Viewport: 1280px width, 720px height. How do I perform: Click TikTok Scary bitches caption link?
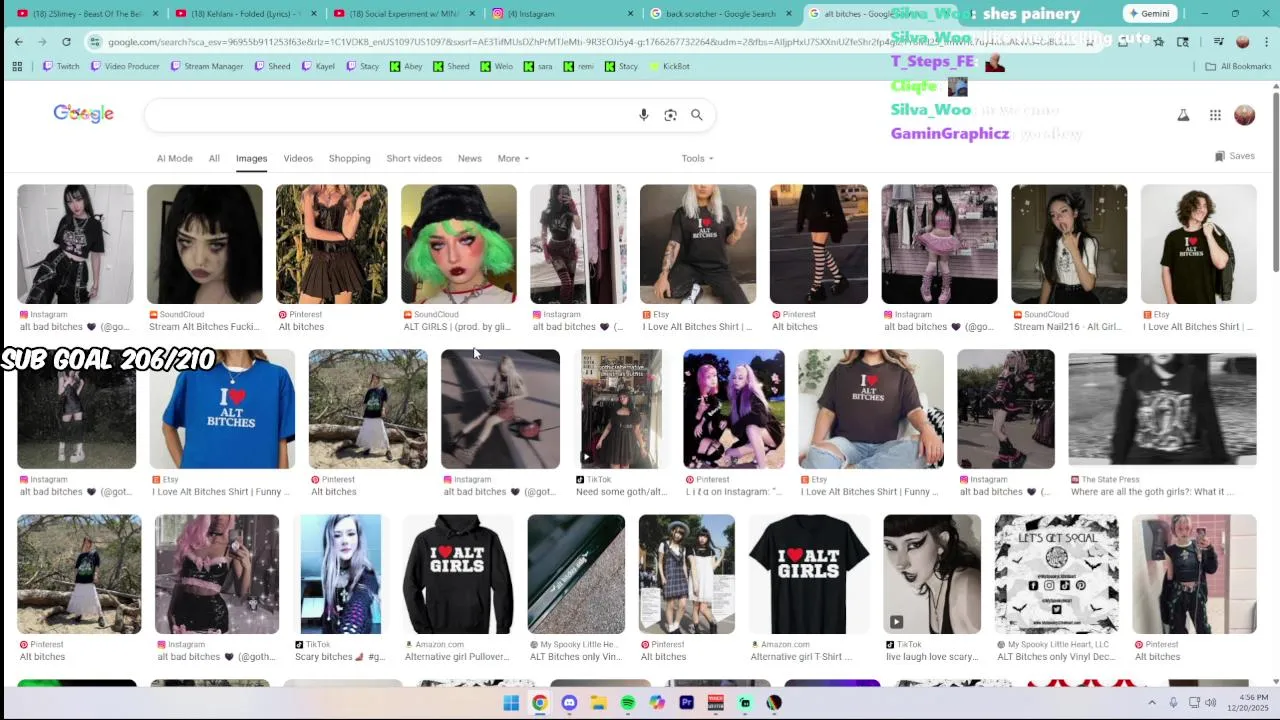coord(340,657)
